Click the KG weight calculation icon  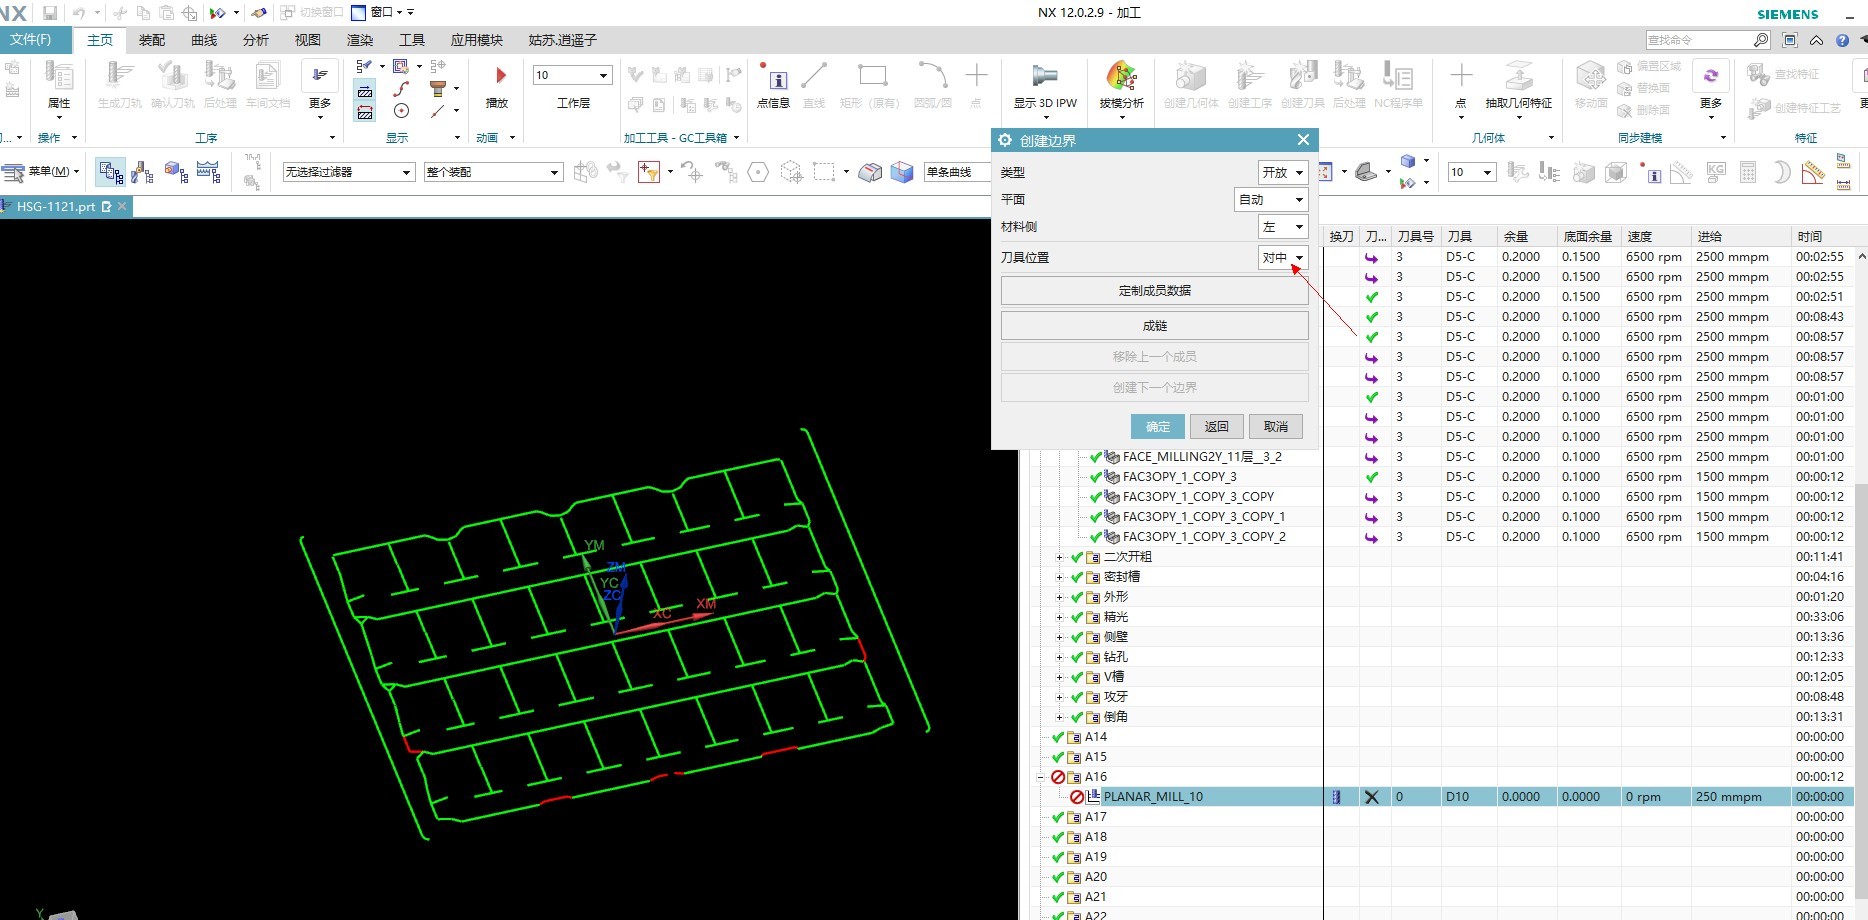[1716, 172]
